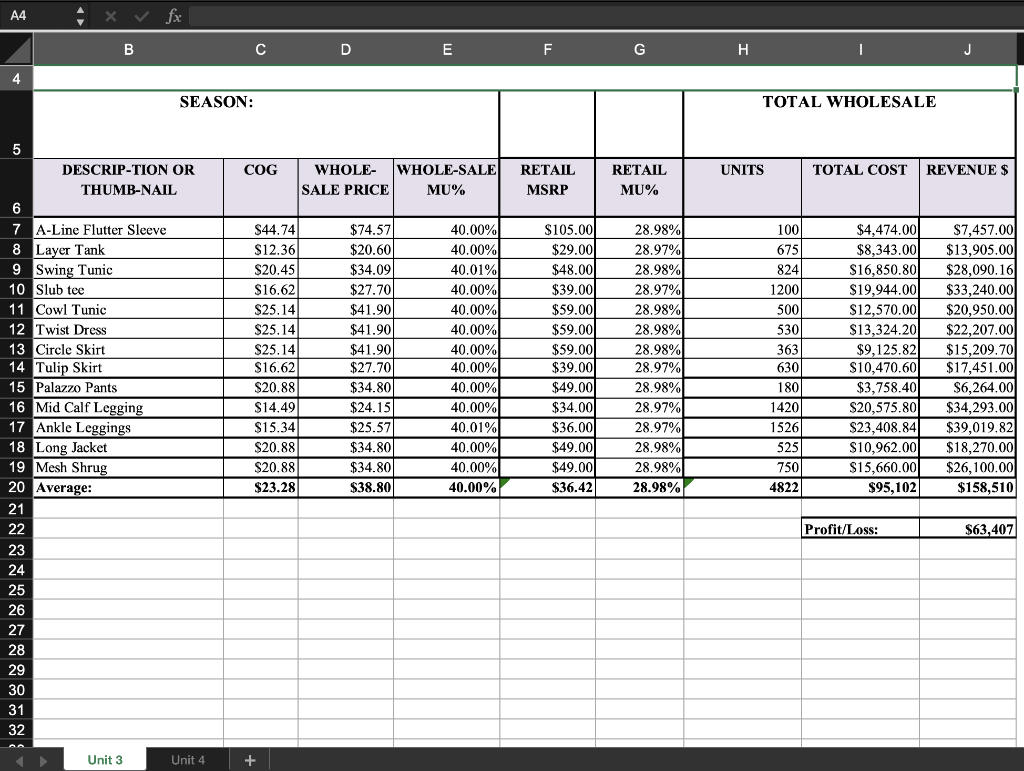Screen dimensions: 1024x771
Task: Click the Mesh Shrug cell
Action: (128, 467)
